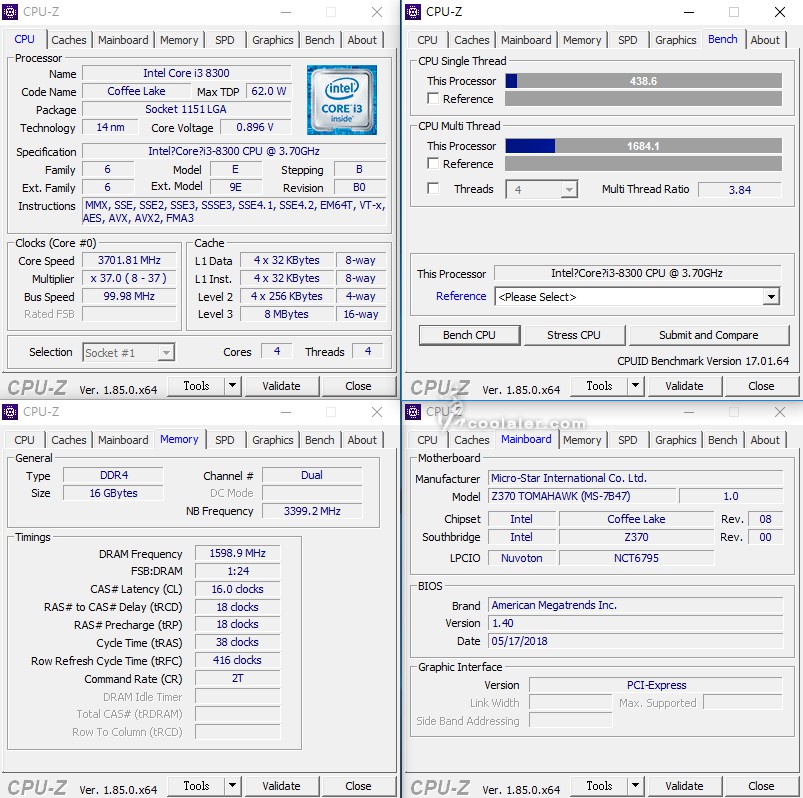Screen dimensions: 803x798
Task: Click Validate in the Mainboard window
Action: (684, 786)
